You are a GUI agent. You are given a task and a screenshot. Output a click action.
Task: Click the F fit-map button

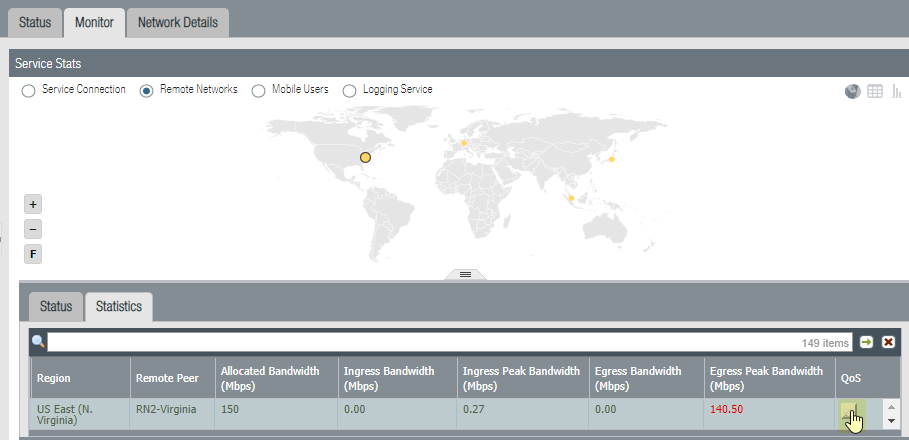pyautogui.click(x=33, y=254)
